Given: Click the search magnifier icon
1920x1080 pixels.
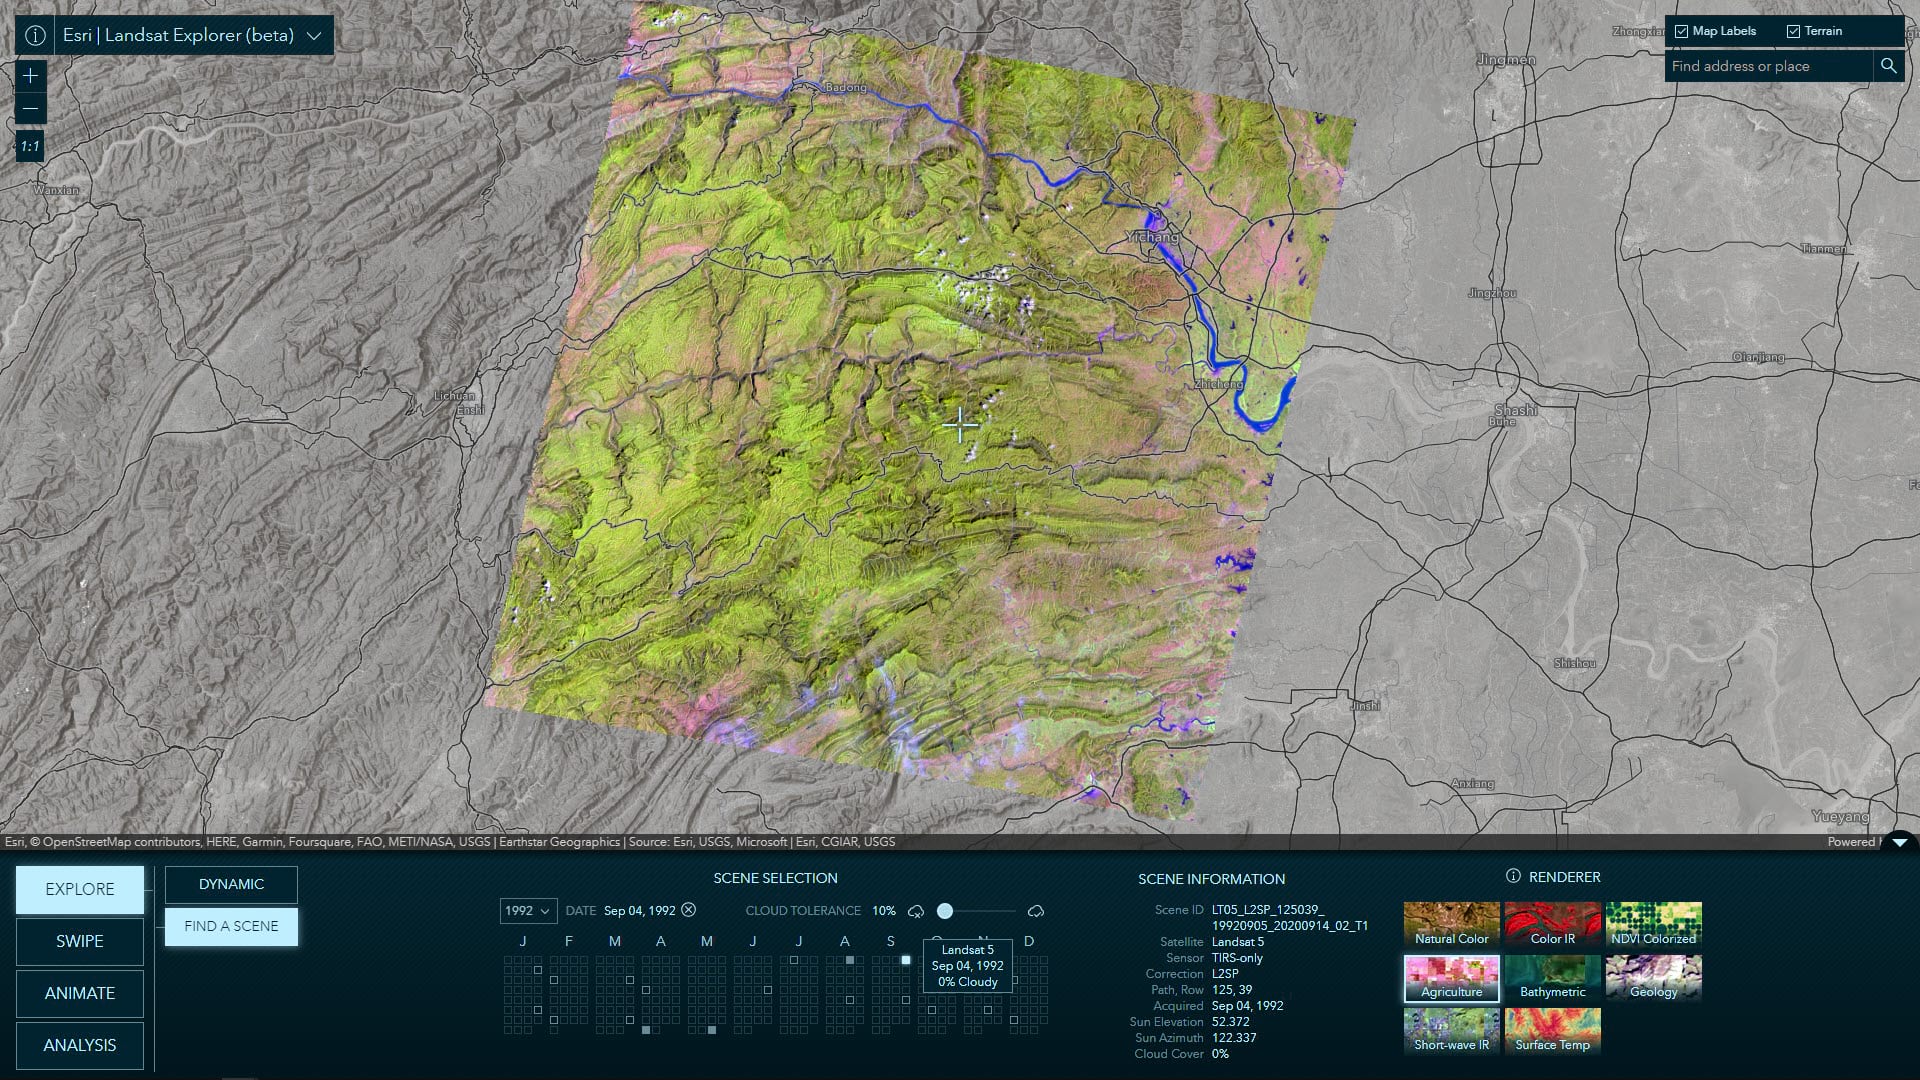Looking at the screenshot, I should (1888, 66).
